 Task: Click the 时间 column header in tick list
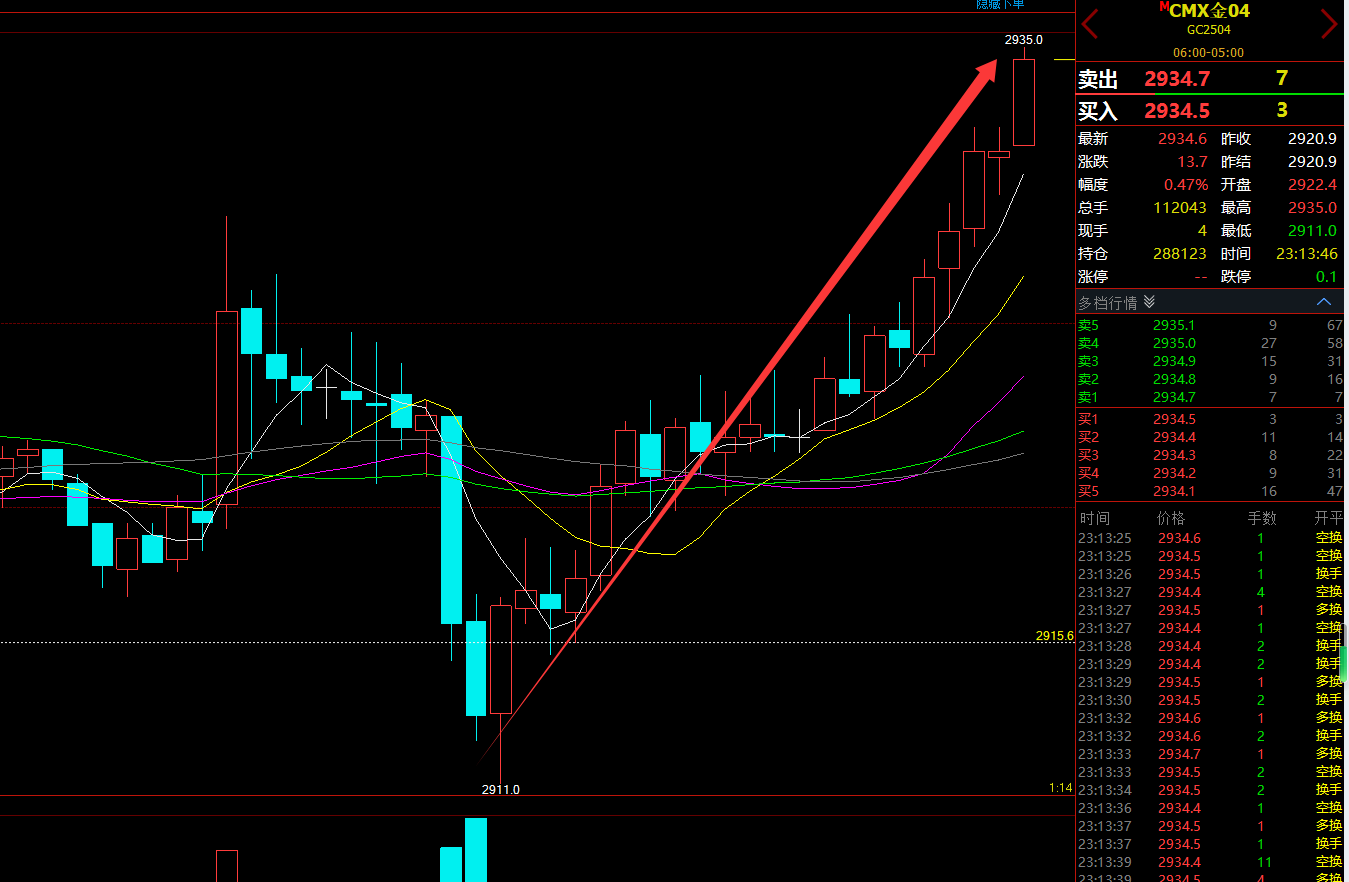point(1095,518)
